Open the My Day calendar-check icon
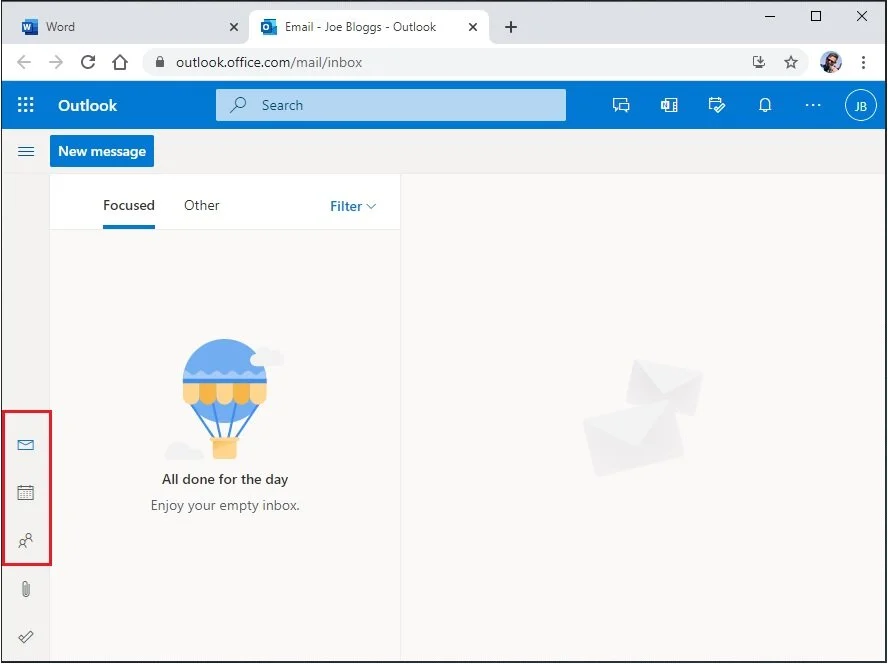Screen dimensions: 888x664 pyautogui.click(x=716, y=105)
